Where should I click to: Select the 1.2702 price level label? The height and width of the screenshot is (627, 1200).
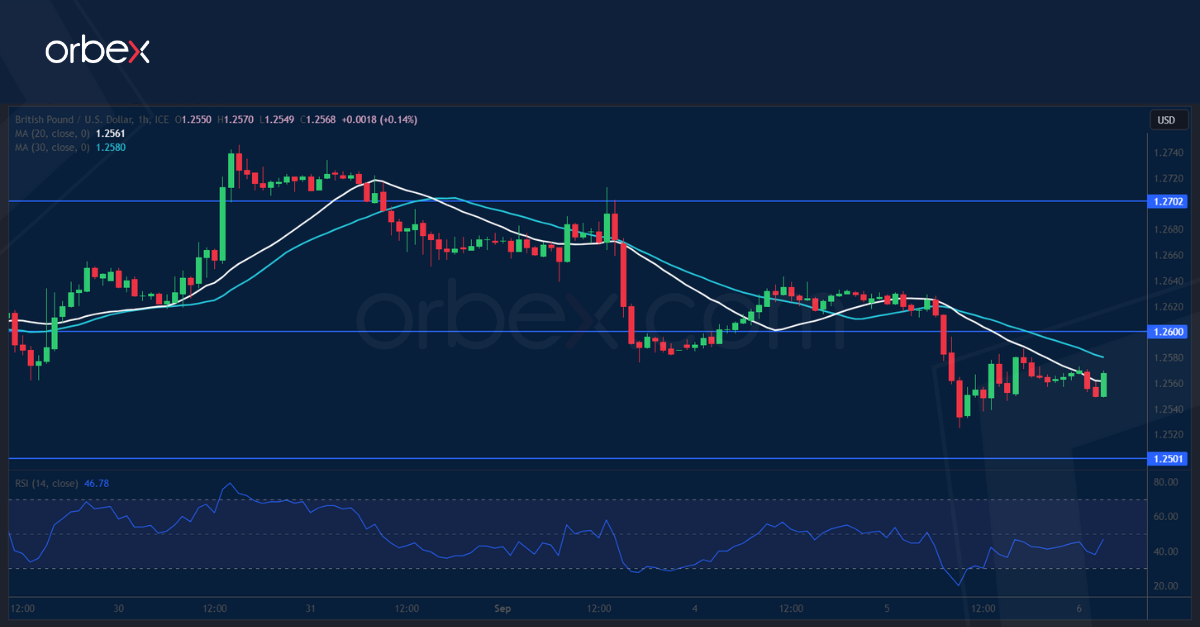tap(1169, 201)
